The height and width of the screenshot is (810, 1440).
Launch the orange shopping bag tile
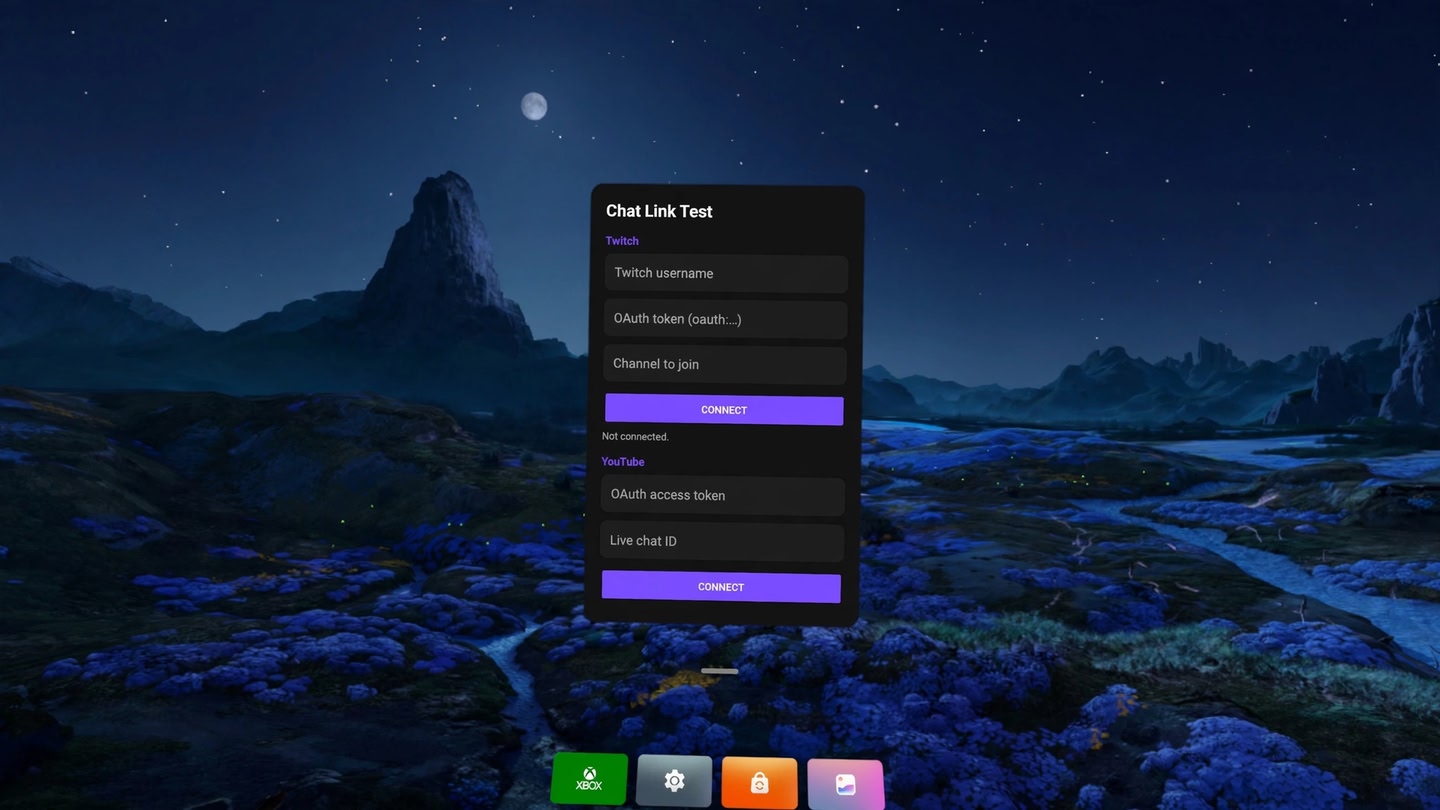coord(759,783)
